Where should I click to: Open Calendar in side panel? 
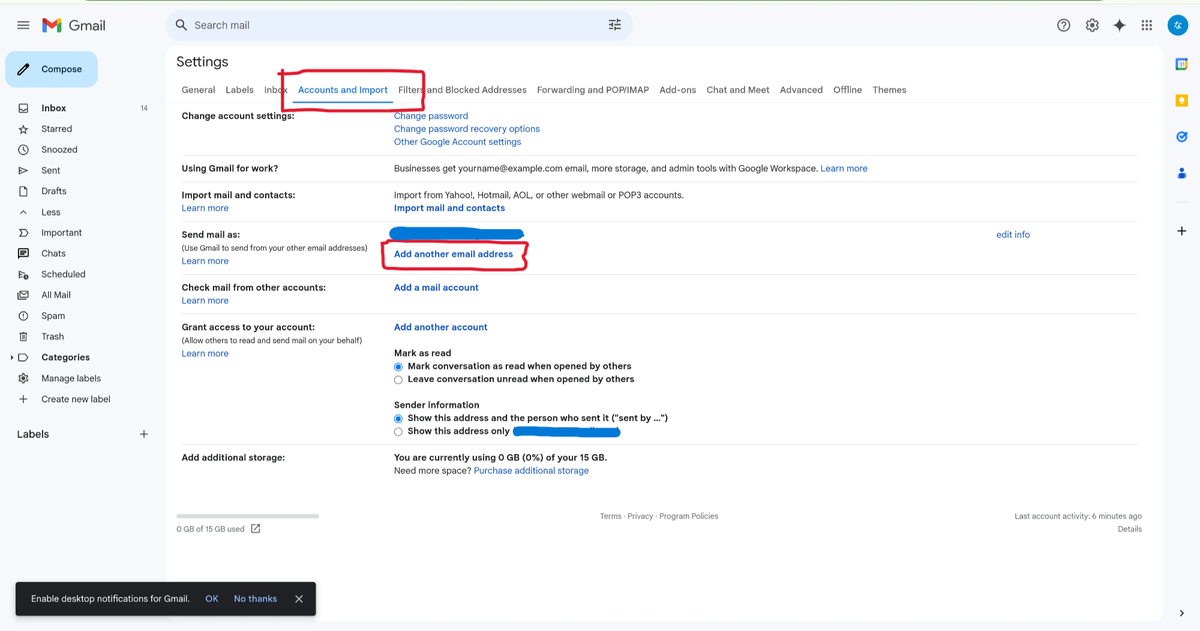coord(1182,64)
